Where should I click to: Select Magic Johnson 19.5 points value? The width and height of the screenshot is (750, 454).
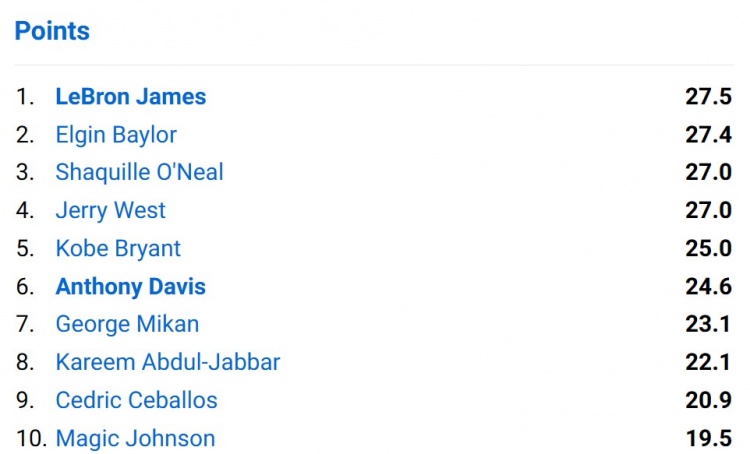click(x=708, y=439)
